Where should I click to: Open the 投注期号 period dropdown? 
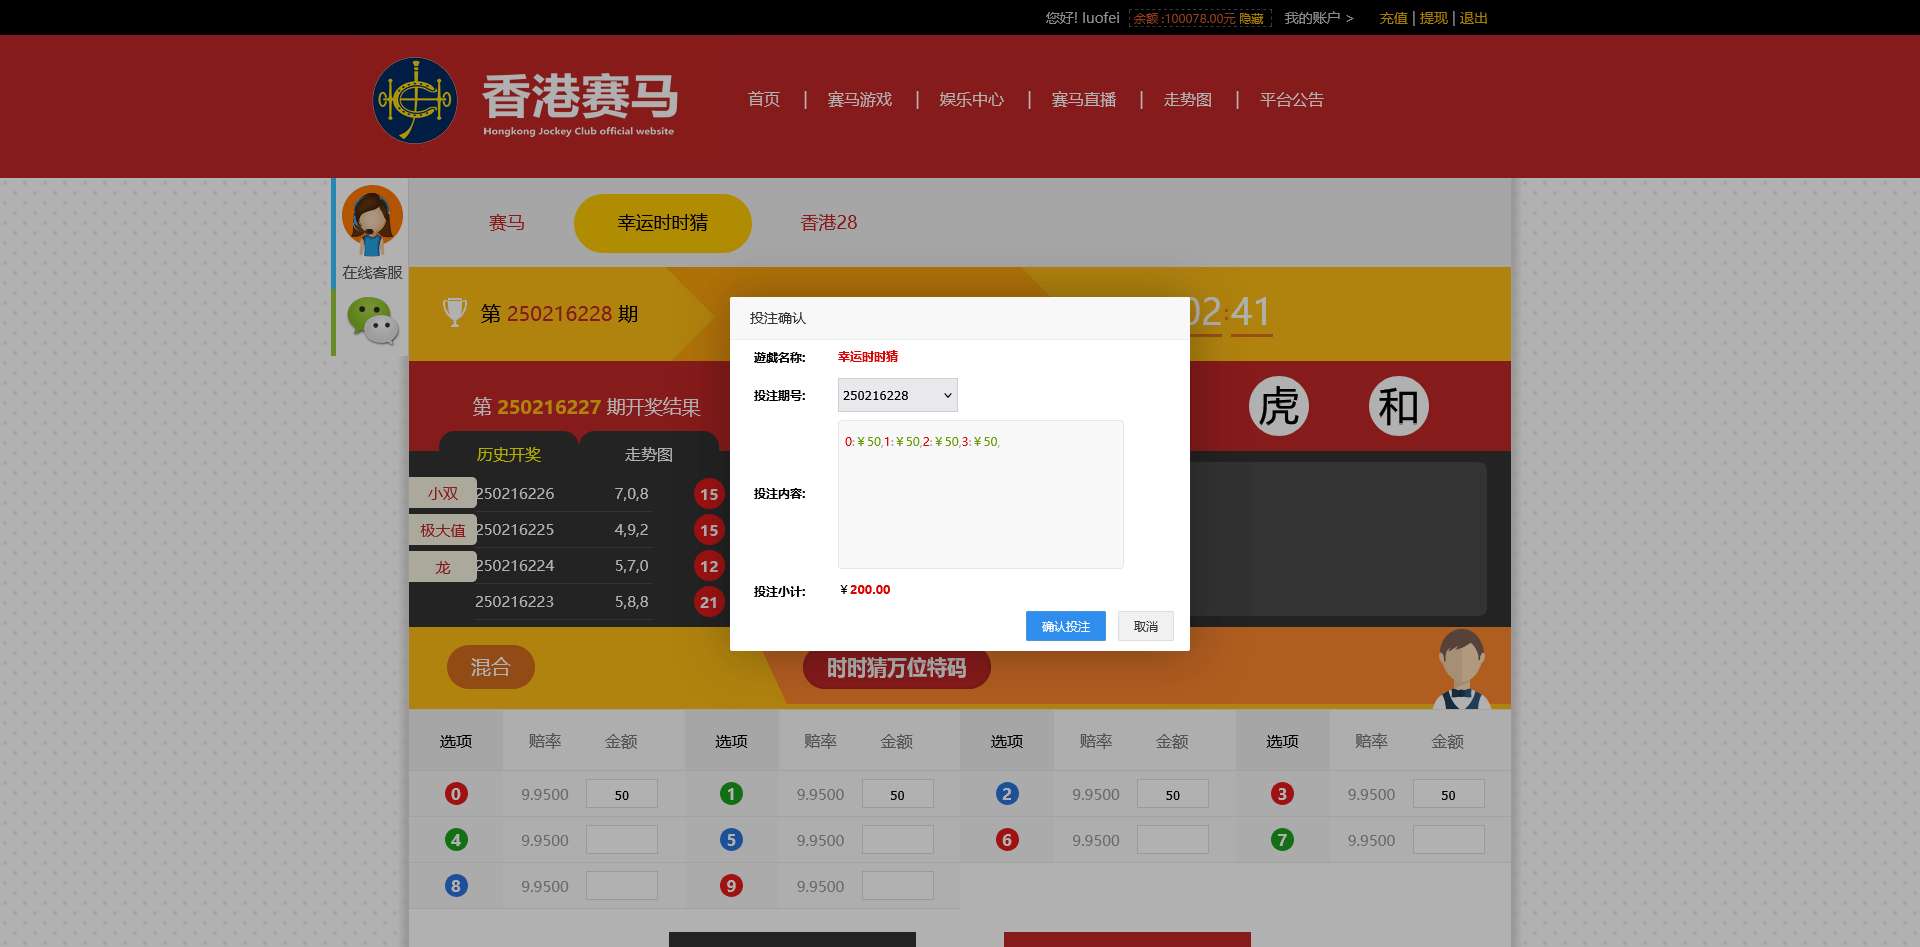click(x=897, y=395)
